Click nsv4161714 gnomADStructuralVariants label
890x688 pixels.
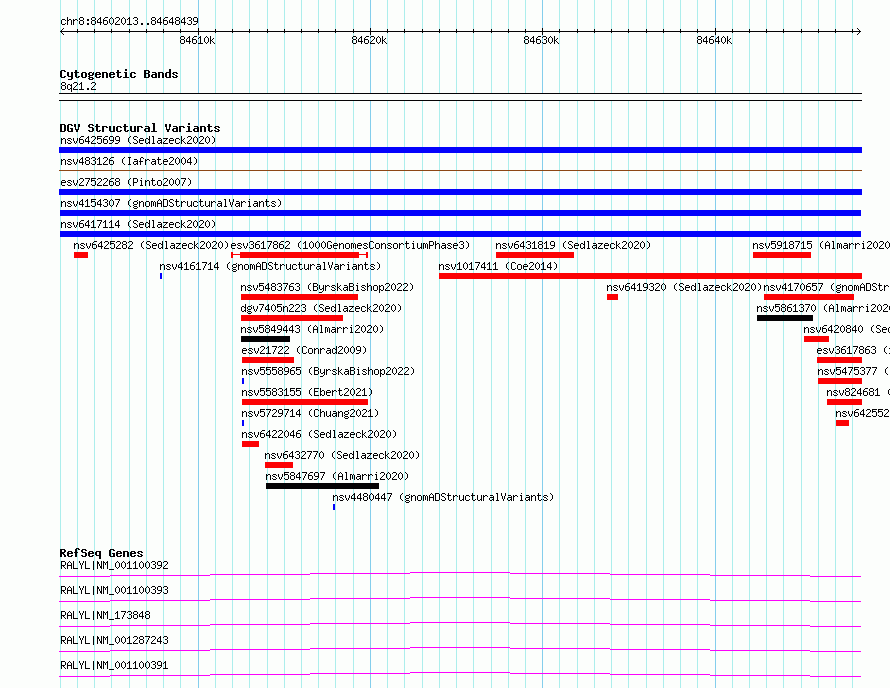[270, 266]
